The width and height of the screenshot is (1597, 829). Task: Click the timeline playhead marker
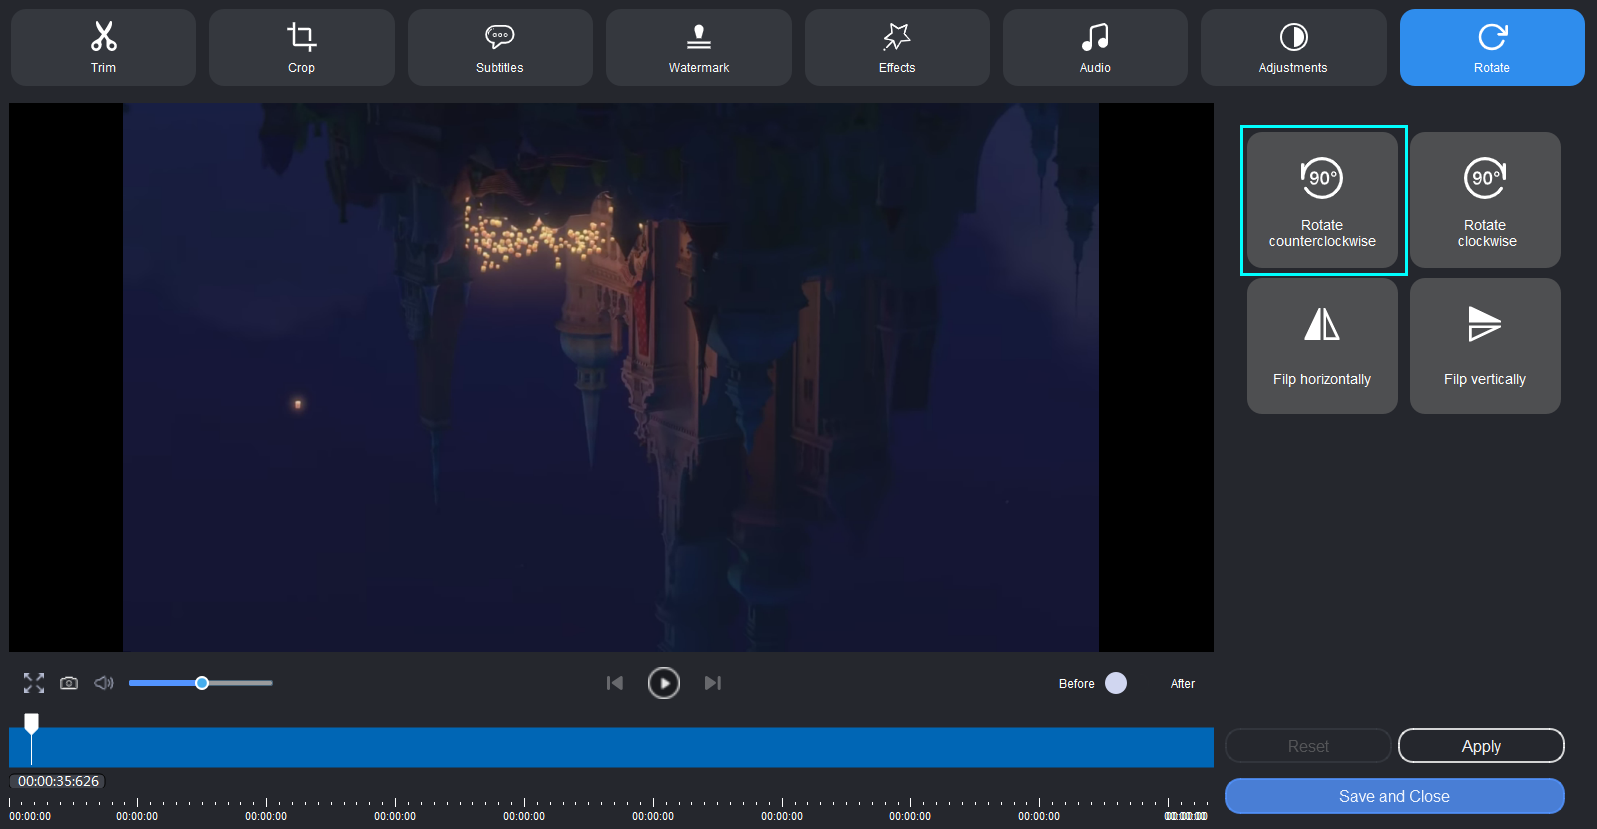coord(32,724)
